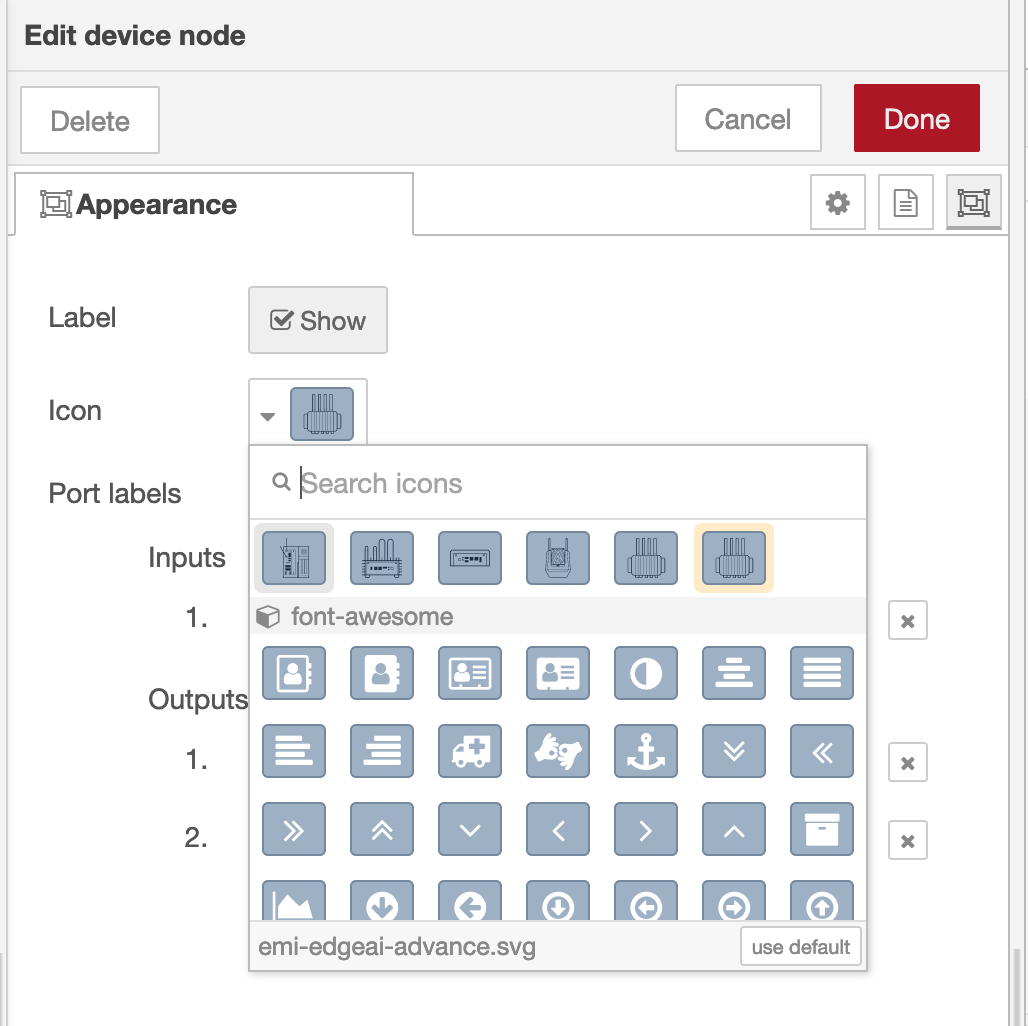Select the area-chart icon
The image size is (1028, 1026).
293,903
